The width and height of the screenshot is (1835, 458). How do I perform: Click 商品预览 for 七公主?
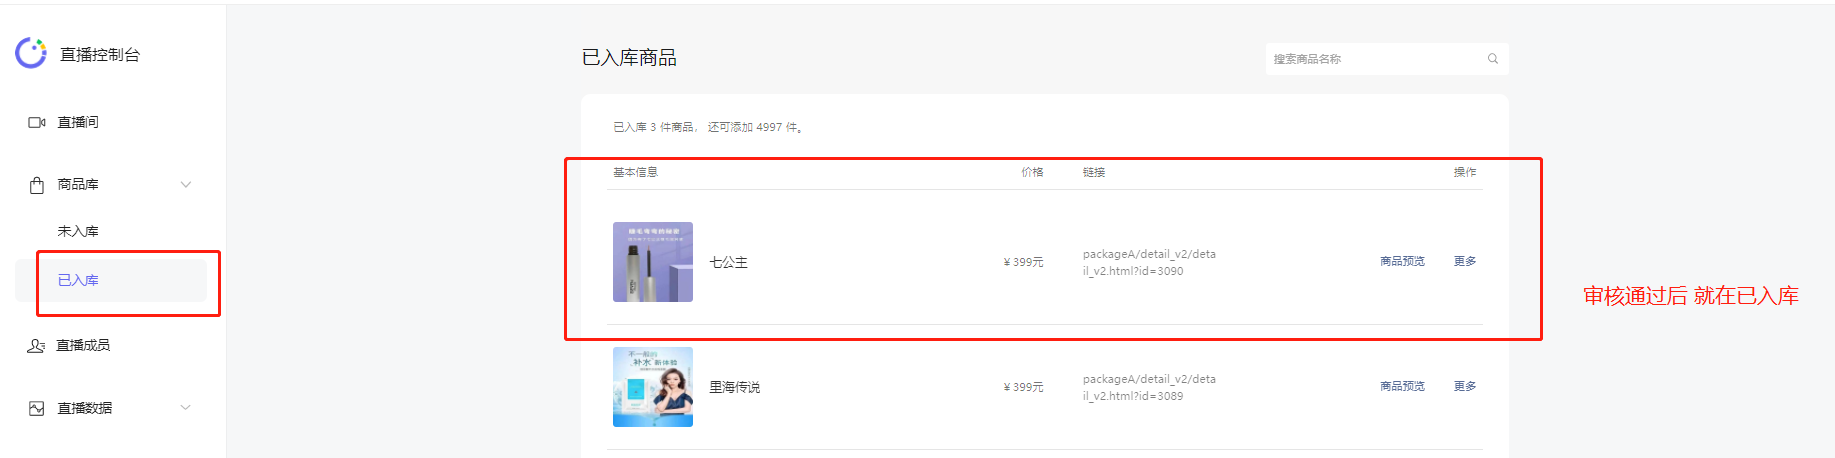coord(1402,261)
